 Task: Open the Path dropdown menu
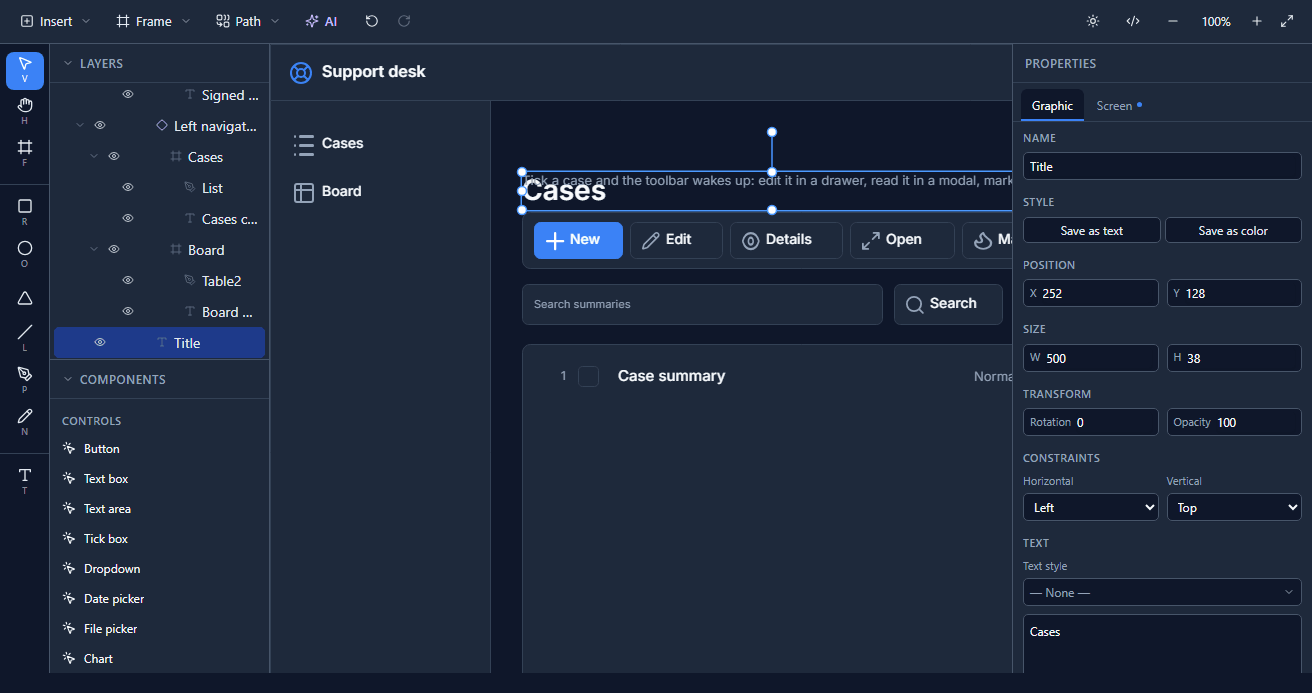[247, 21]
